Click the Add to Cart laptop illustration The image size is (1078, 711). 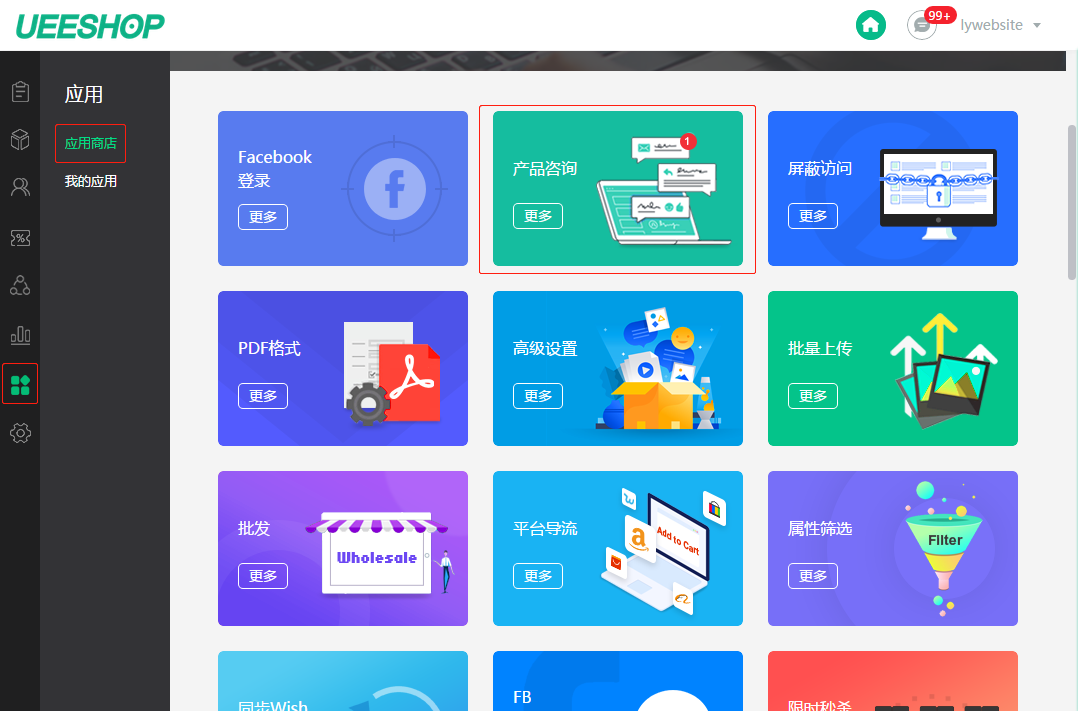coord(663,549)
